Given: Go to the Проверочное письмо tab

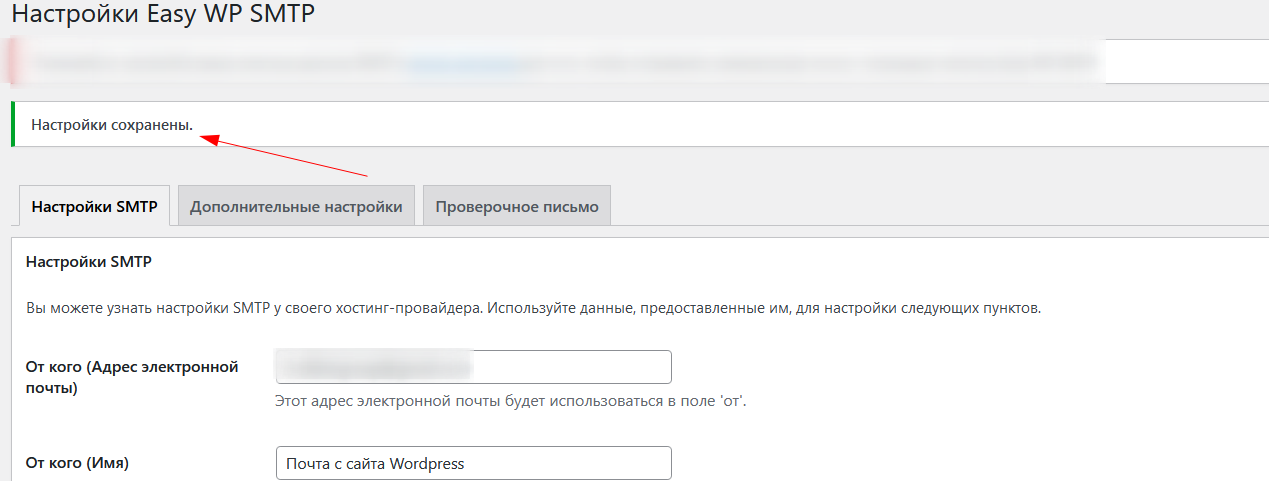Looking at the screenshot, I should (x=517, y=207).
